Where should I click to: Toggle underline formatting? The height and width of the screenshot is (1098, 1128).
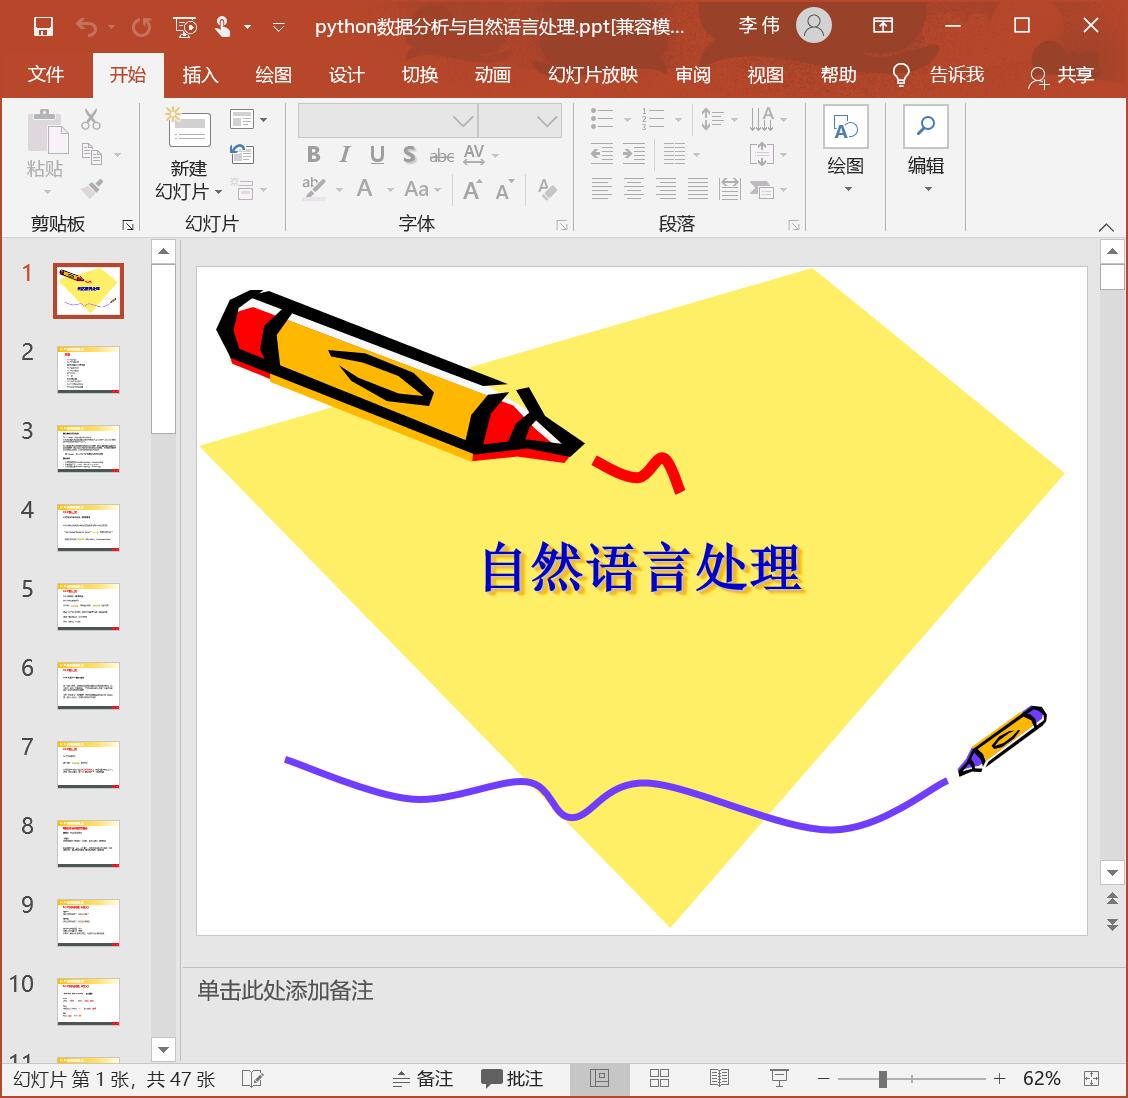click(376, 155)
